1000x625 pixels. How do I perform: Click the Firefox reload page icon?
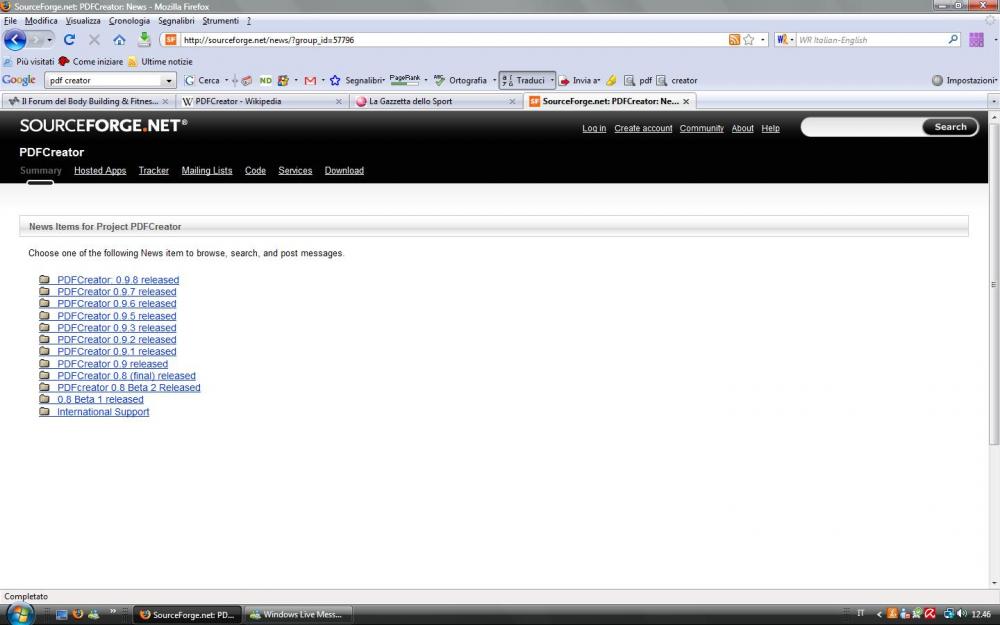69,40
